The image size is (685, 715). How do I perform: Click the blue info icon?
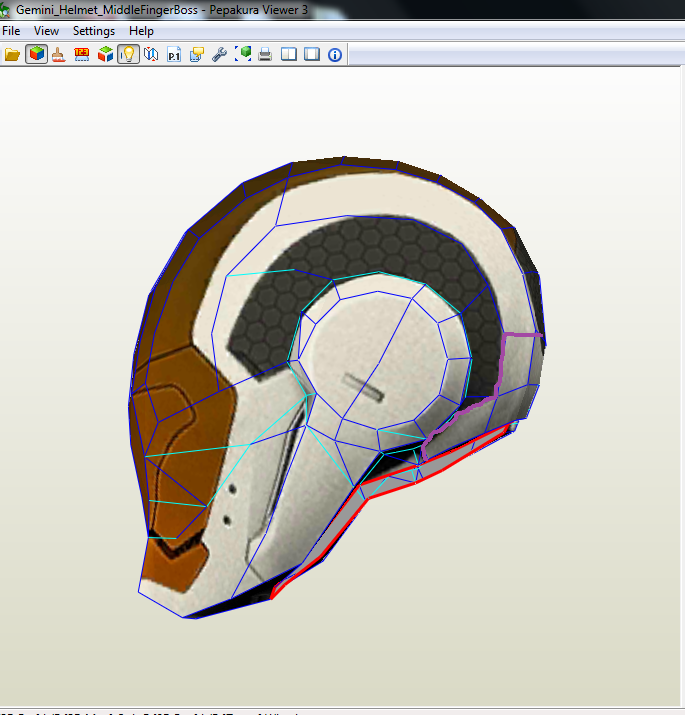[x=335, y=55]
